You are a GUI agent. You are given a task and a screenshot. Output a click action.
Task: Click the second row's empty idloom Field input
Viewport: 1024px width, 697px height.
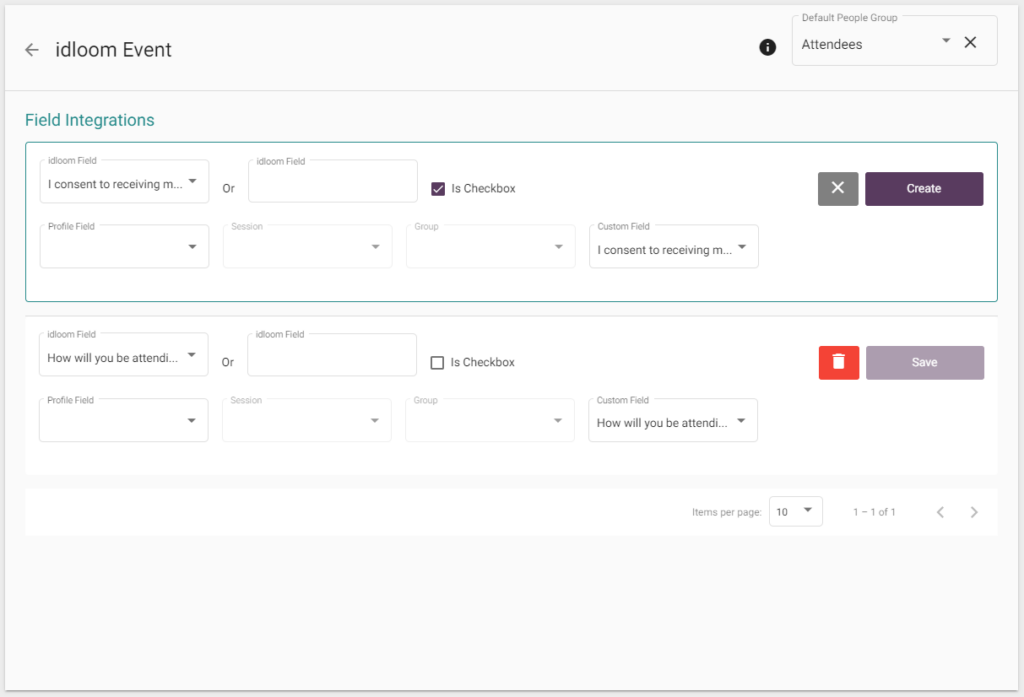331,357
